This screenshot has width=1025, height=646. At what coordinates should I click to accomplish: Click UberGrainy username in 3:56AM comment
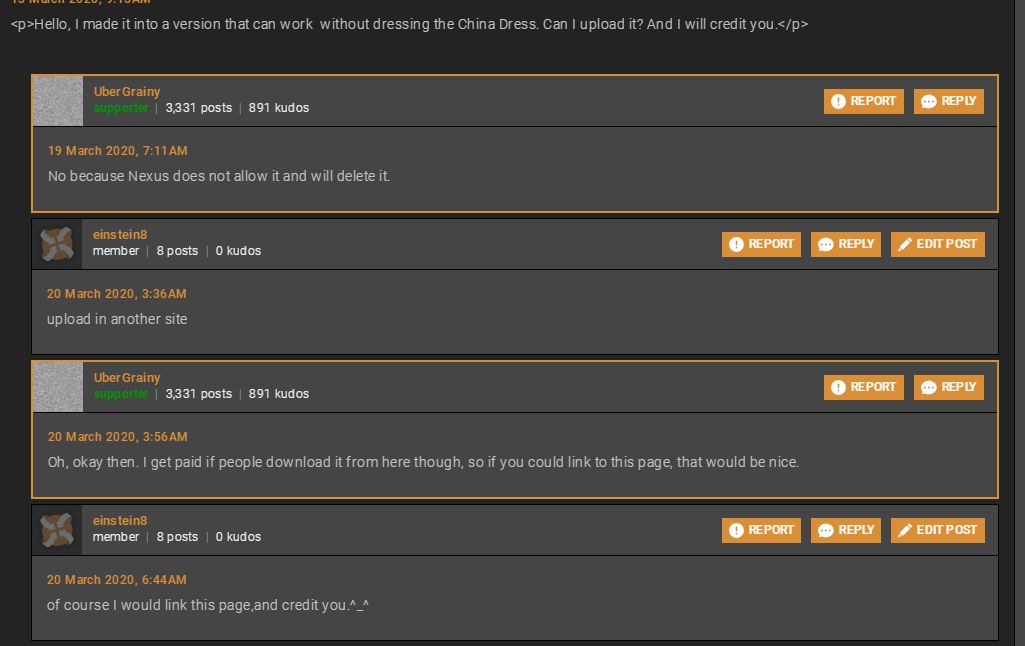click(127, 378)
